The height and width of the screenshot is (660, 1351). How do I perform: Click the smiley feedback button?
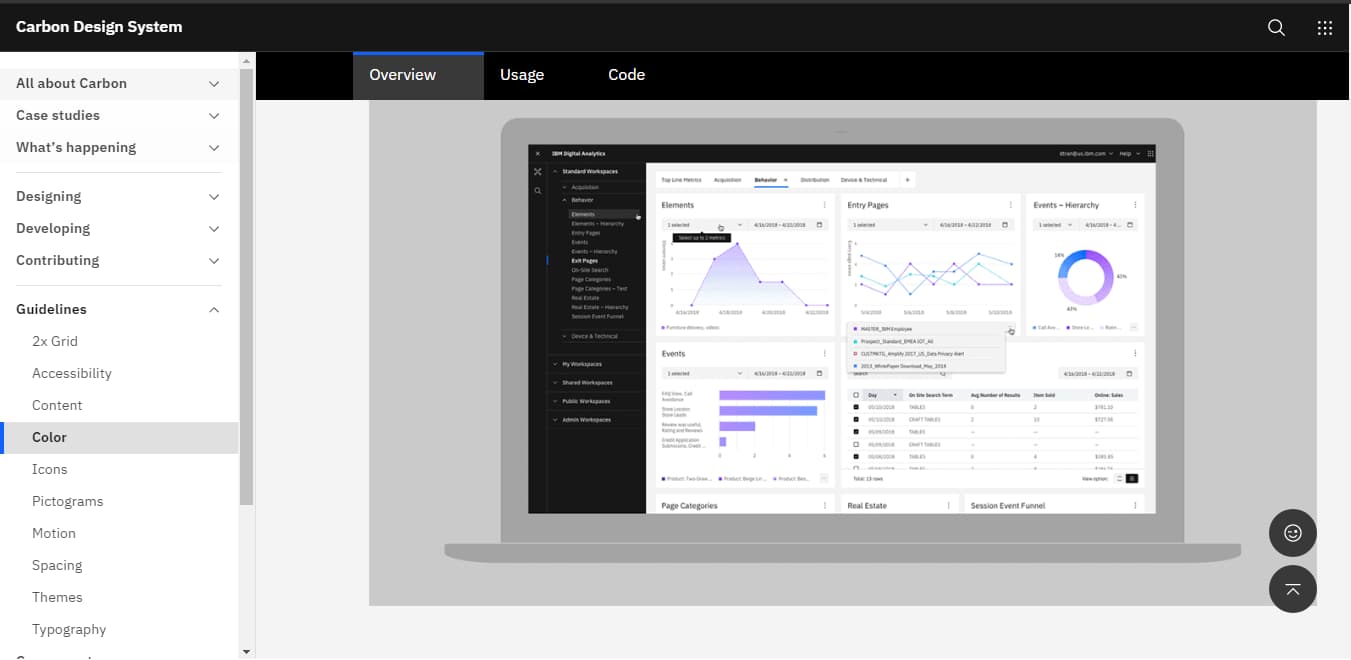pos(1293,533)
